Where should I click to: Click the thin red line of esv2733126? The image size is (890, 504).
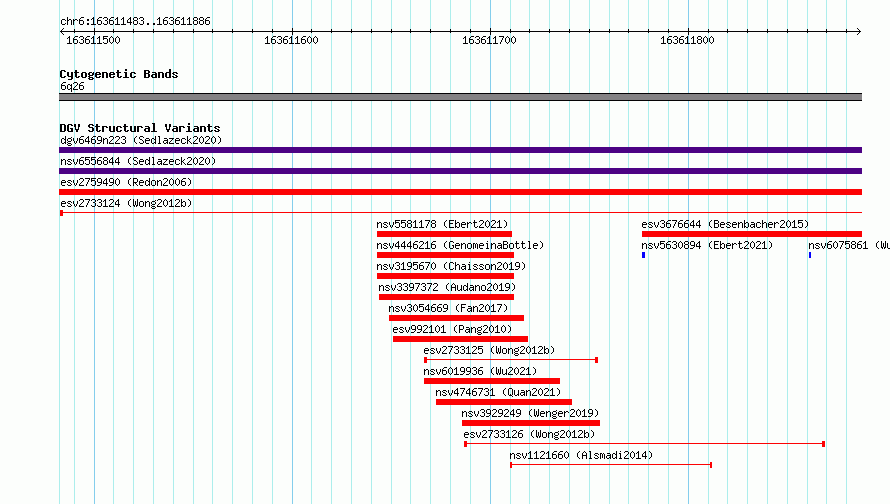[644, 444]
